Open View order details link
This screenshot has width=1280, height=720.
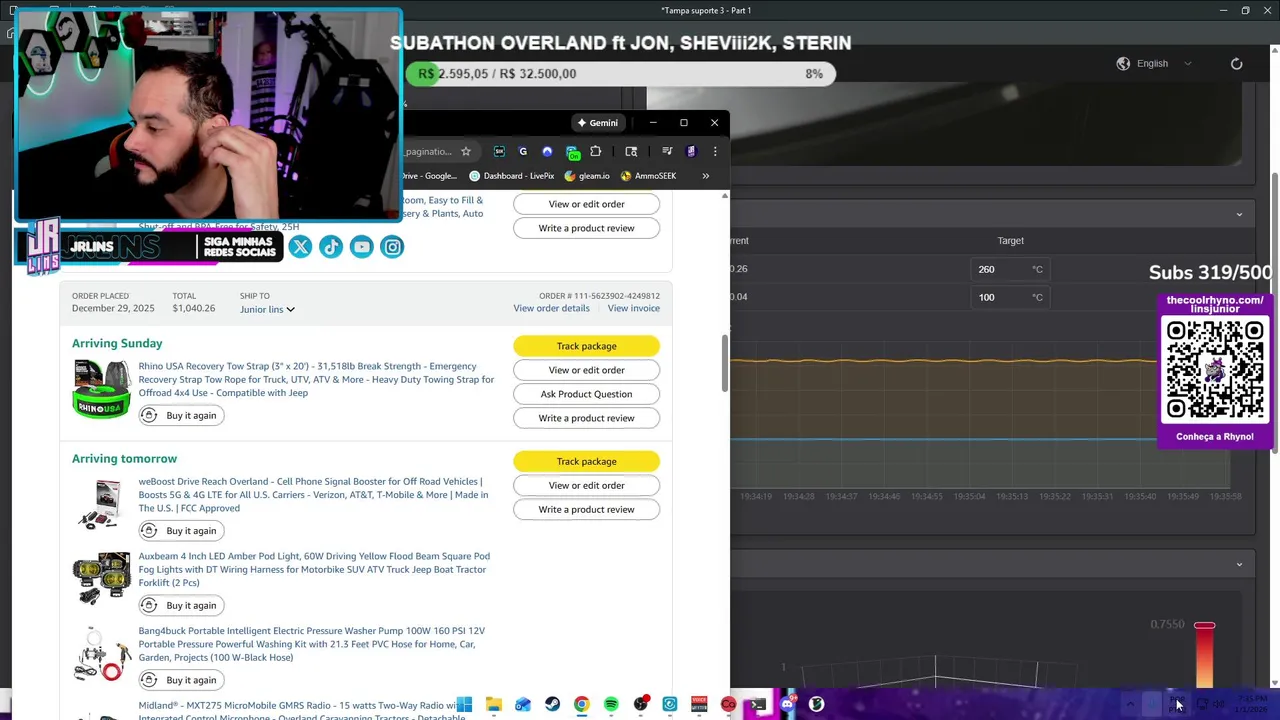[551, 308]
